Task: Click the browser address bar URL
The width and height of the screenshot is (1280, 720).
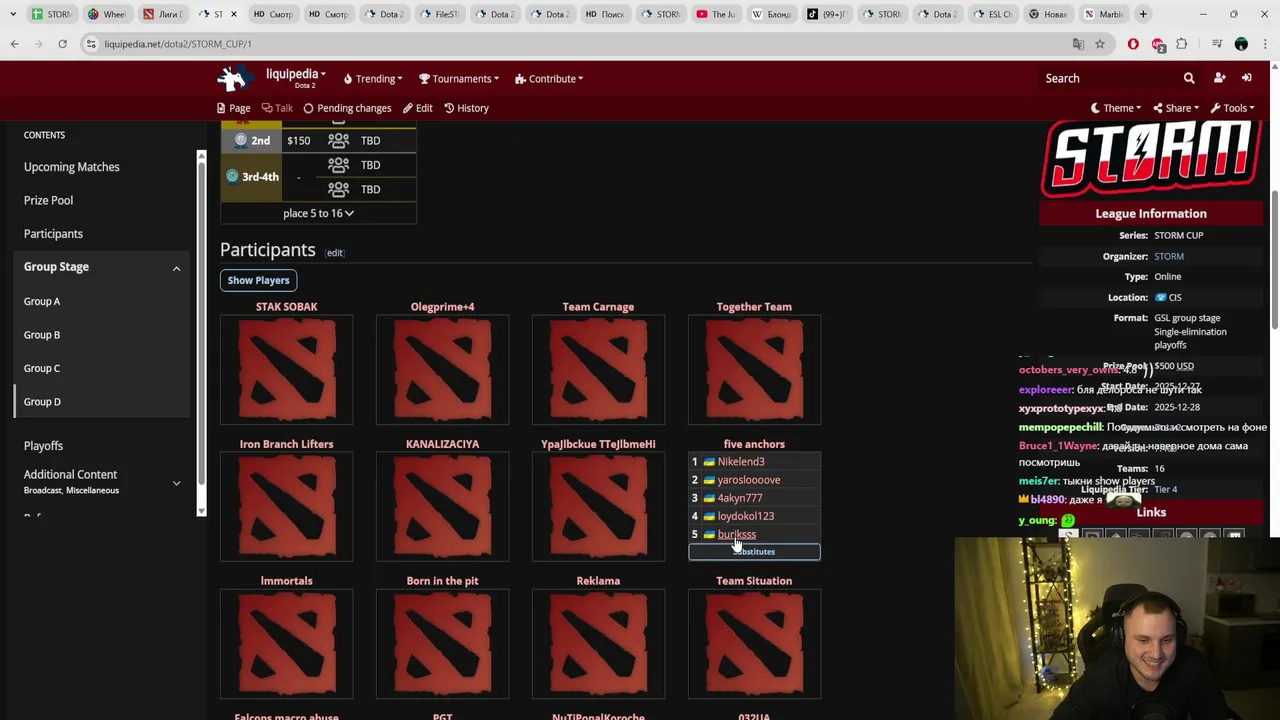Action: point(178,44)
